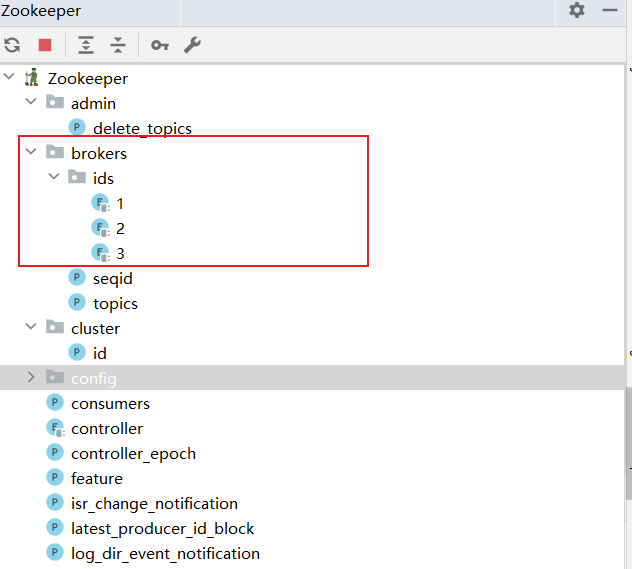Image resolution: width=632 pixels, height=569 pixels.
Task: Collapse the cluster folder
Action: [x=31, y=326]
